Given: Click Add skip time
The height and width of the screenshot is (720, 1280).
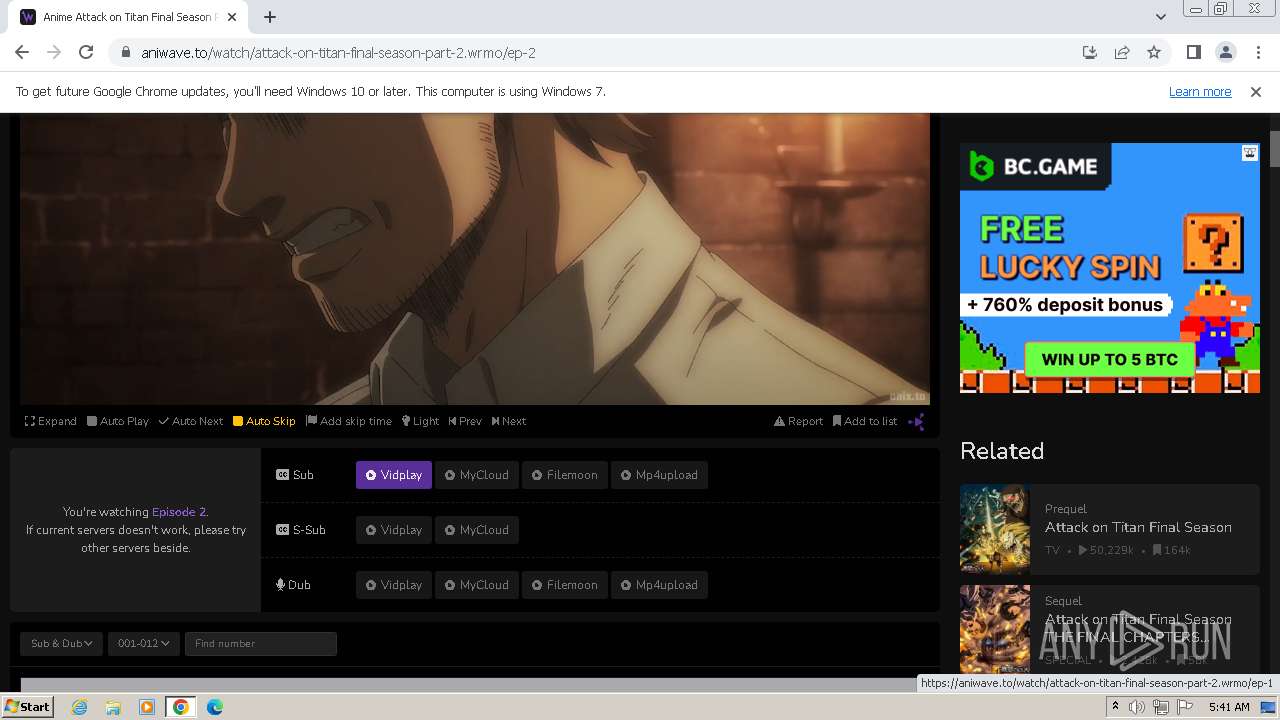Looking at the screenshot, I should [x=349, y=421].
